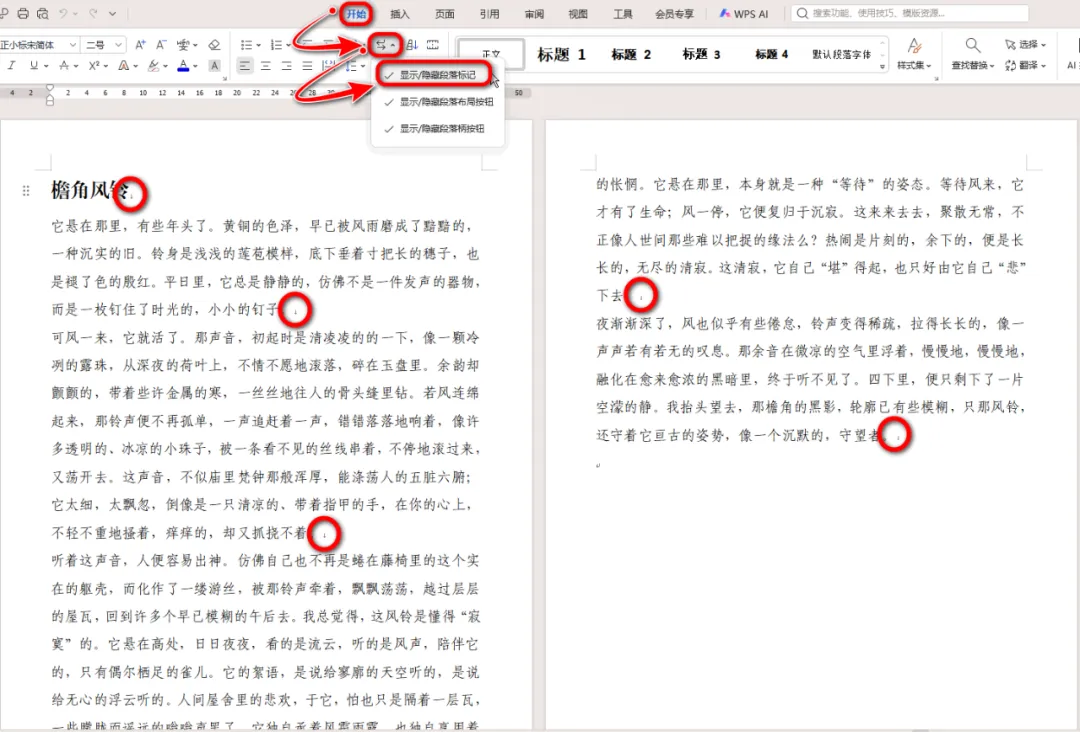The image size is (1080, 732).
Task: Click the first-line indent marker on the ruler
Action: point(50,88)
